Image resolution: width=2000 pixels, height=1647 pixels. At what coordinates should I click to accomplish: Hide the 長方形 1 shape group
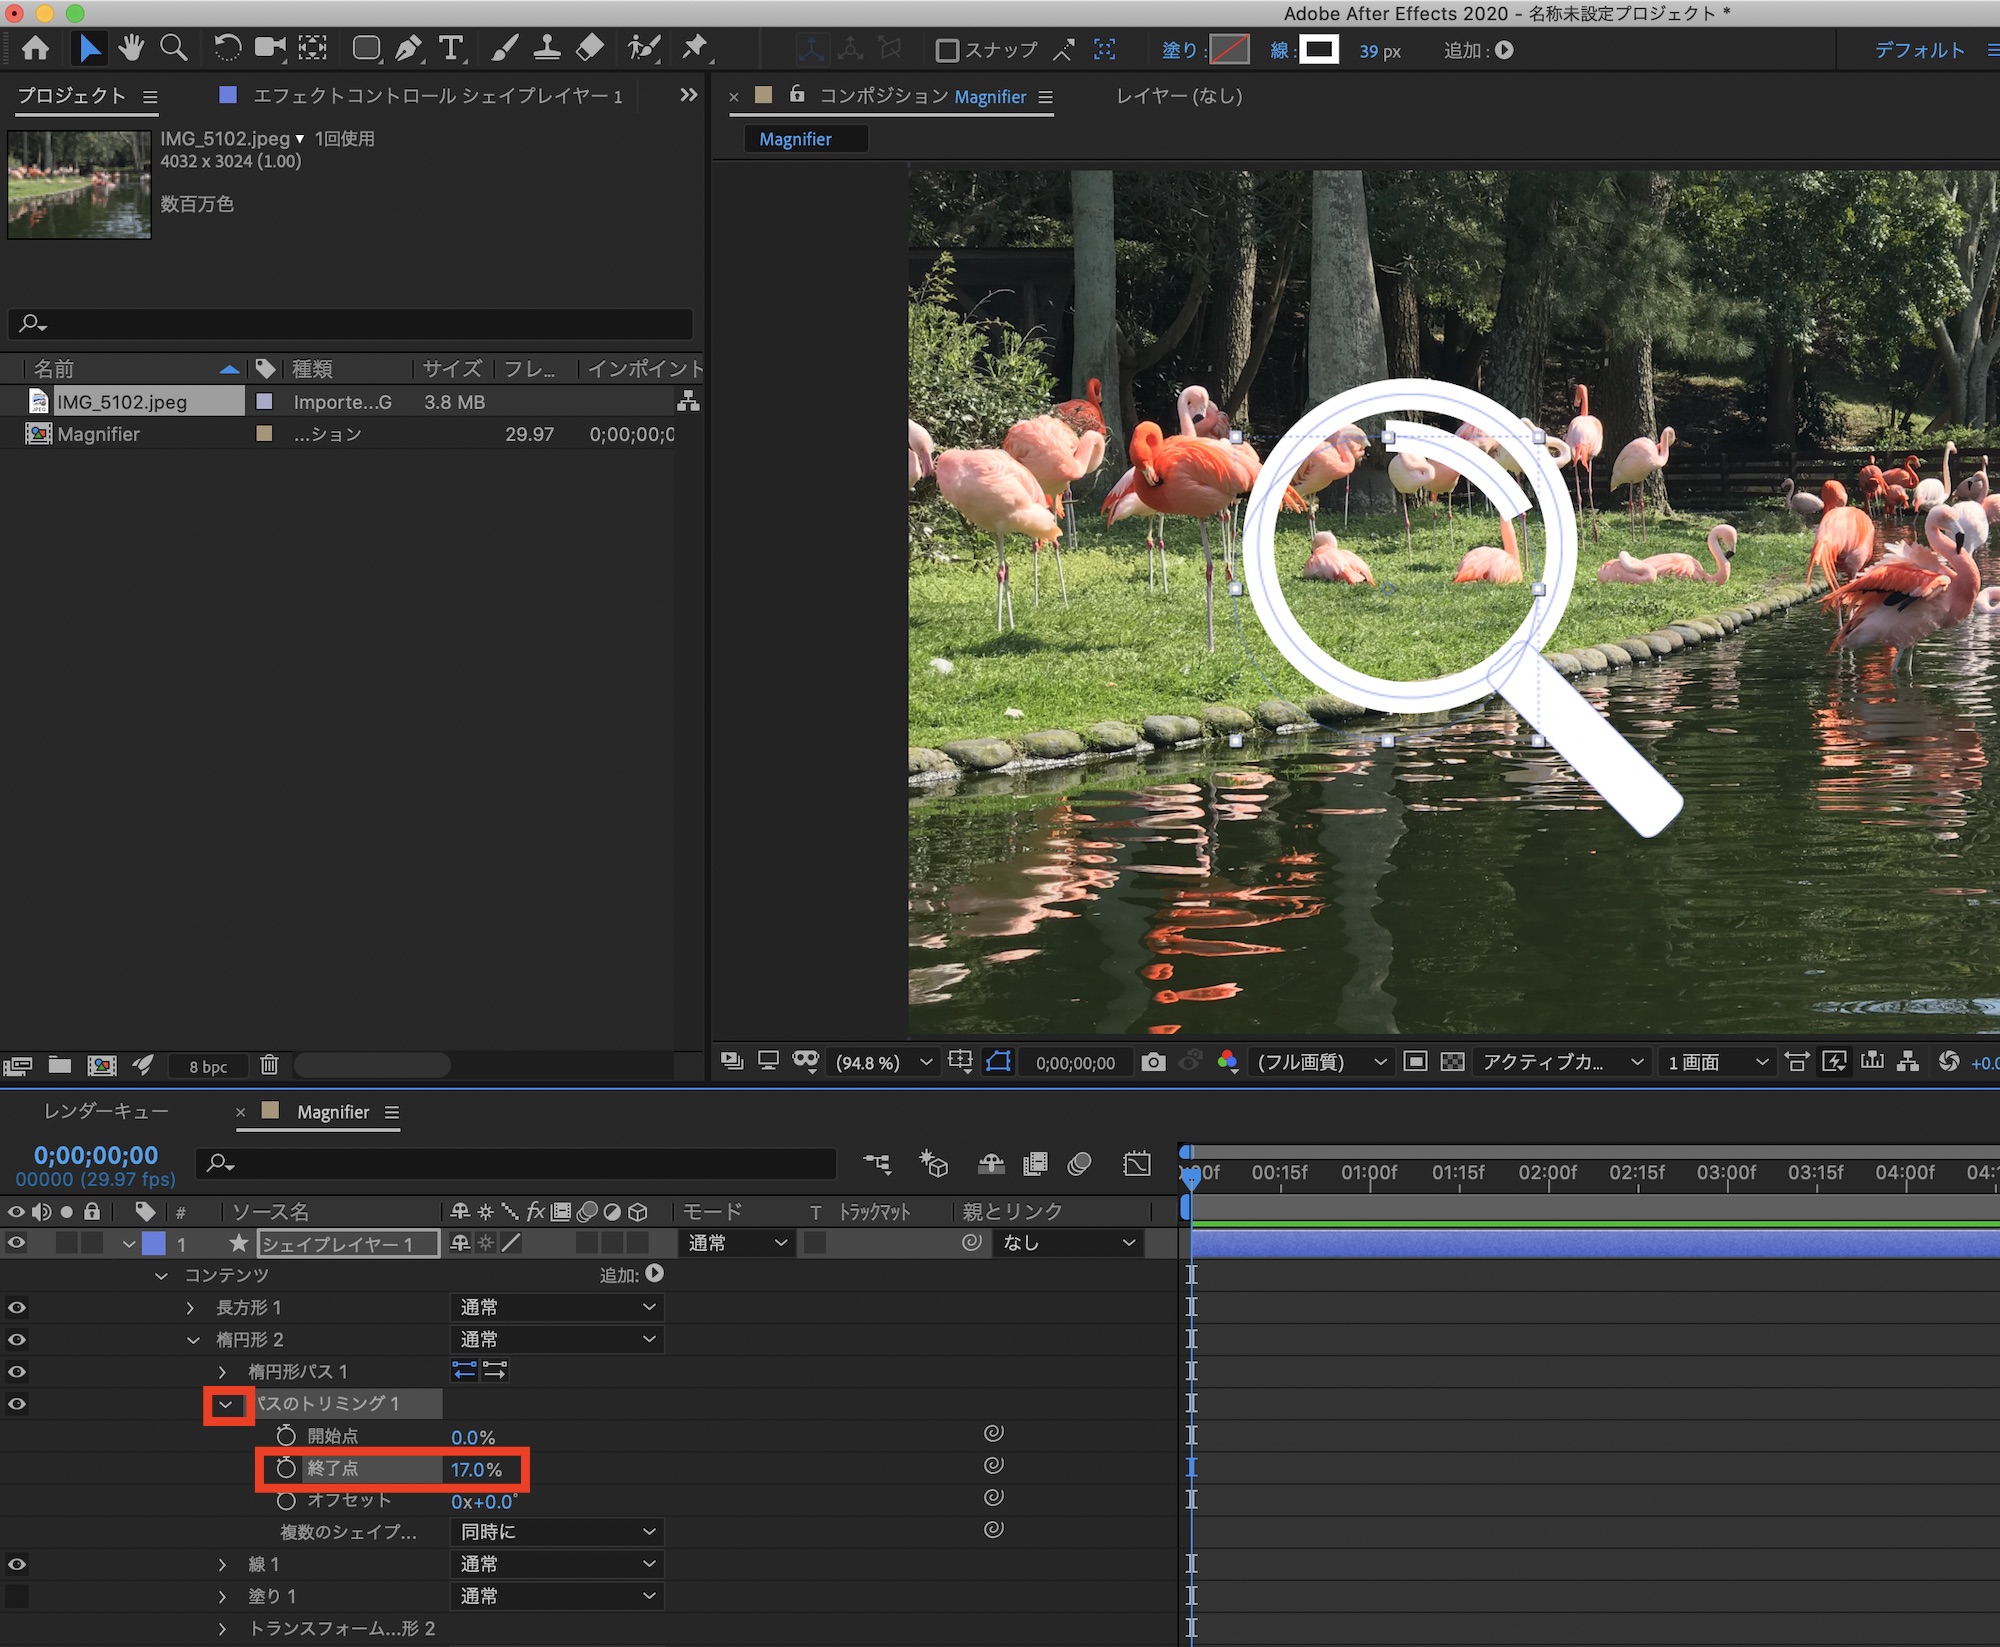pyautogui.click(x=17, y=1307)
